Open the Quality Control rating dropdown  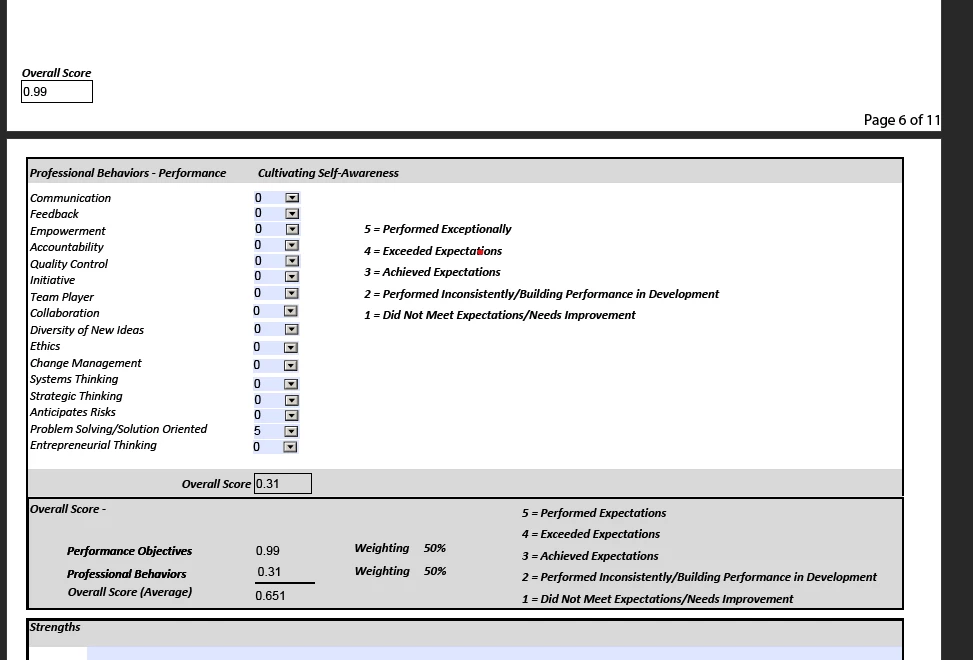tap(292, 261)
